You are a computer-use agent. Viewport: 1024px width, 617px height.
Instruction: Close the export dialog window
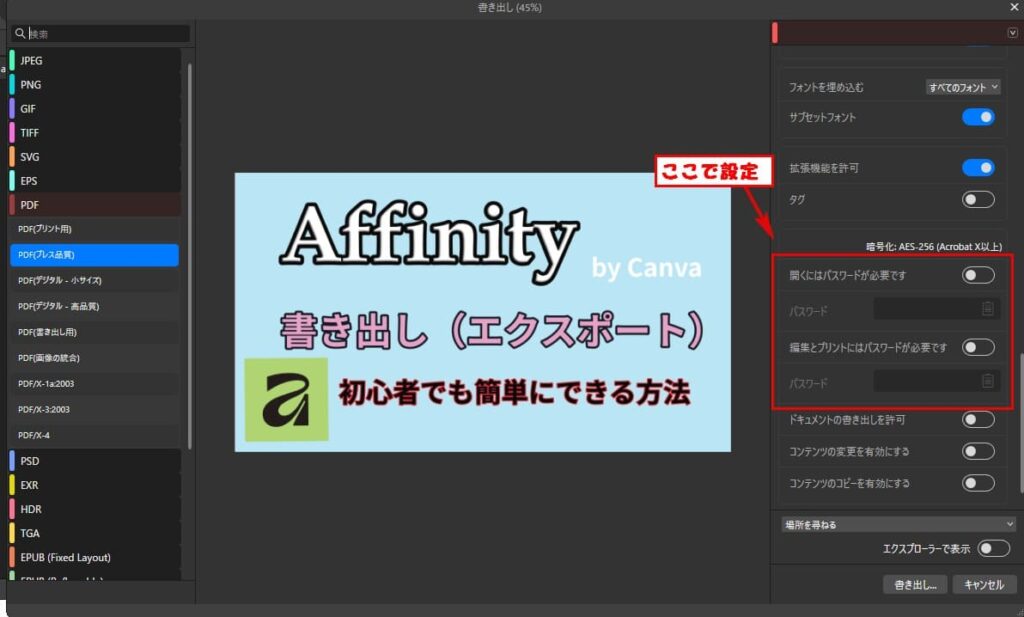[x=1014, y=7]
